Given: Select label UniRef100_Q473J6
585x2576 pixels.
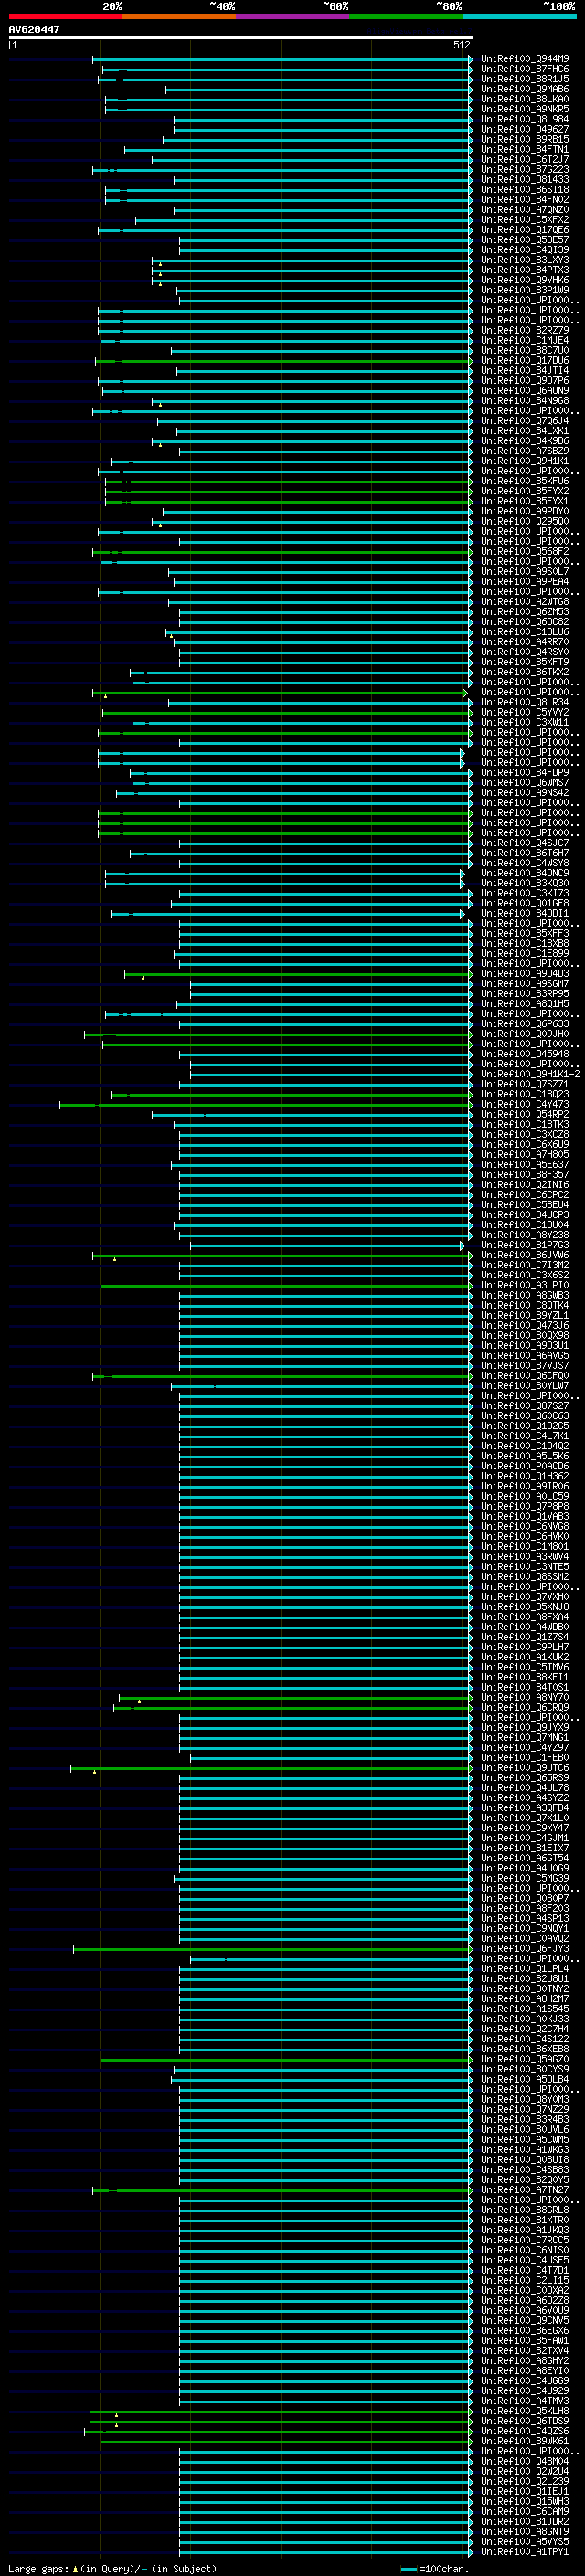Looking at the screenshot, I should pos(524,1326).
